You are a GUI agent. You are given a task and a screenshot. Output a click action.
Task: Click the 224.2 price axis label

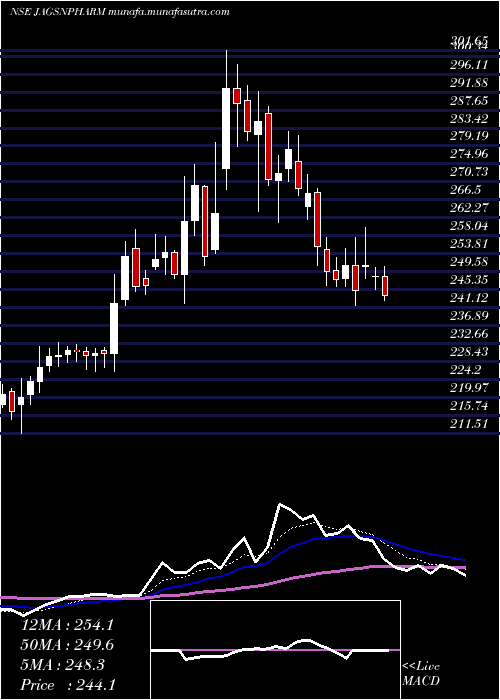click(x=465, y=370)
